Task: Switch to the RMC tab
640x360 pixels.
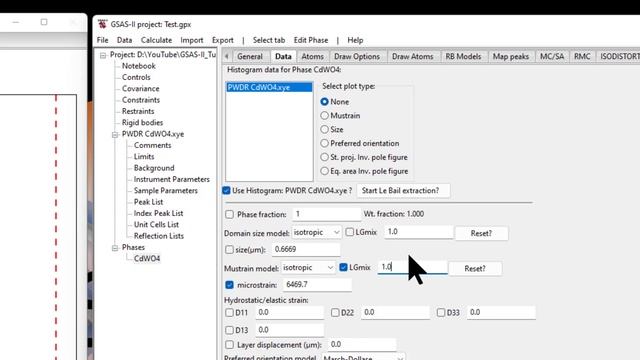Action: click(x=582, y=56)
